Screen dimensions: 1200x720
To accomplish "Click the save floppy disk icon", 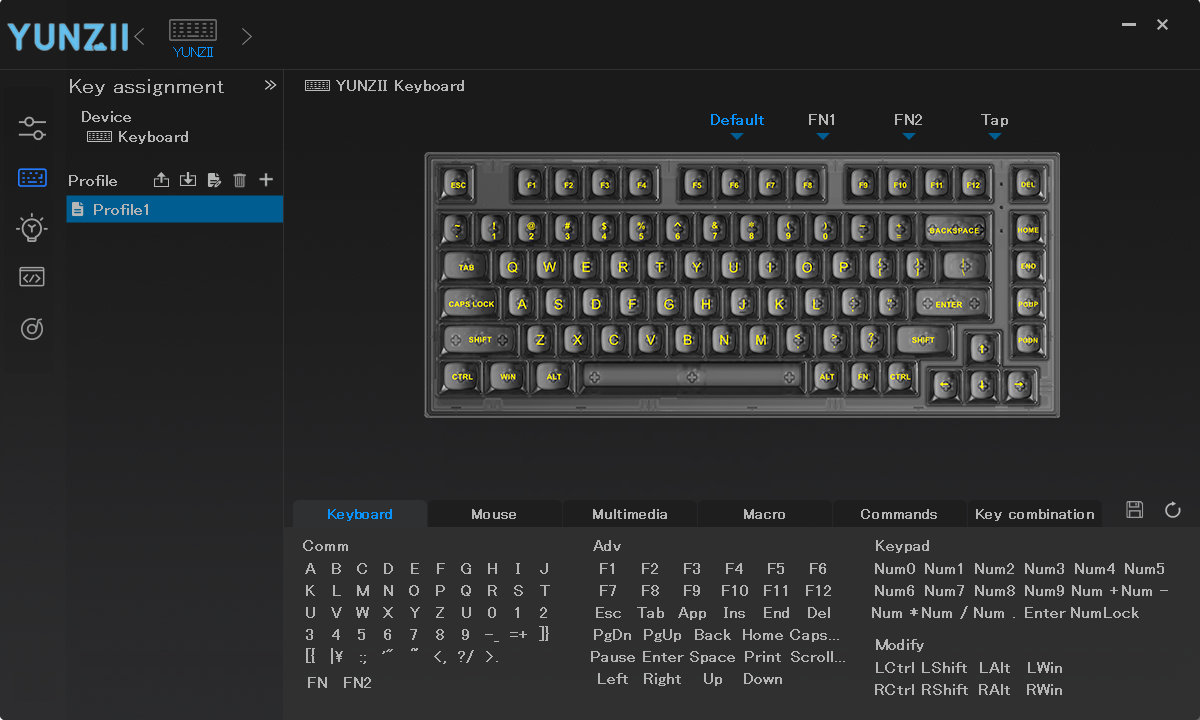I will click(x=1134, y=510).
